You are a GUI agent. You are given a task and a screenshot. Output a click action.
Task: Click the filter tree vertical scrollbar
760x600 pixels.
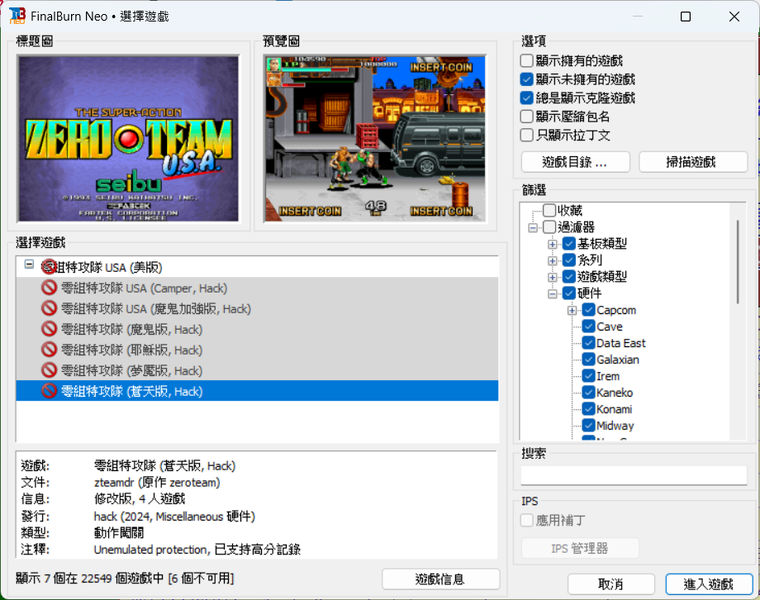(x=738, y=262)
